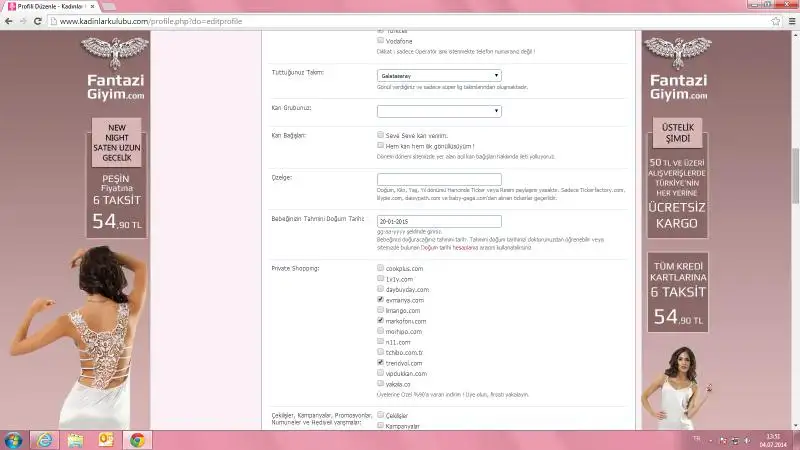
Task: Open File Explorer taskbar icon
Action: [x=75, y=440]
